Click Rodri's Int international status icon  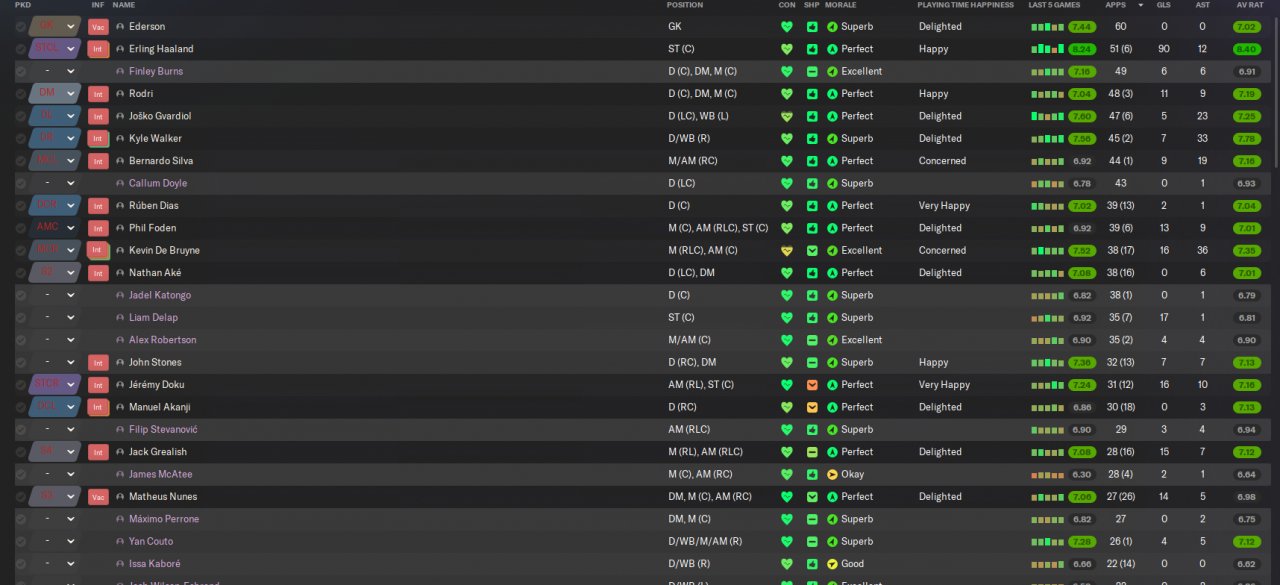click(98, 94)
